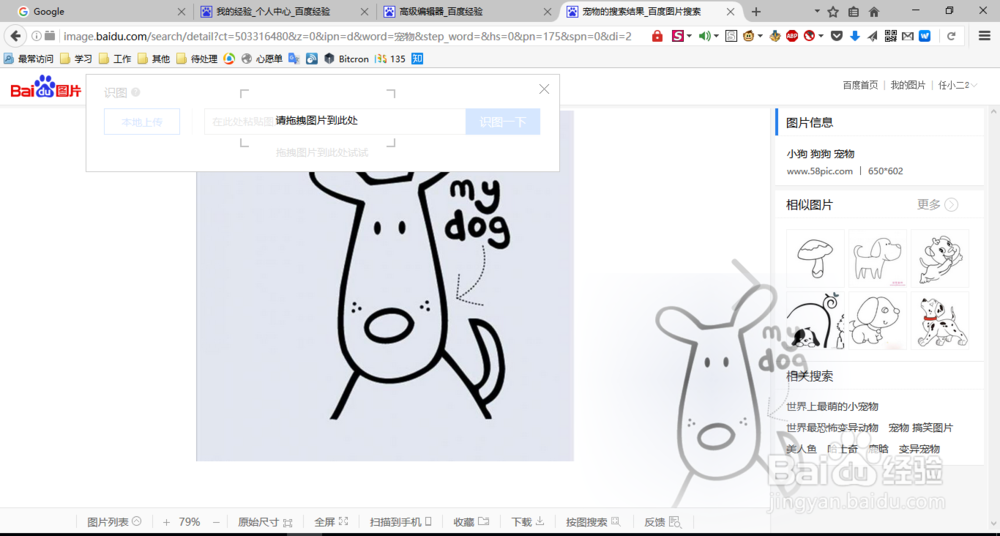This screenshot has width=1000, height=536.
Task: Zoom out with the minus icon
Action: click(x=216, y=522)
